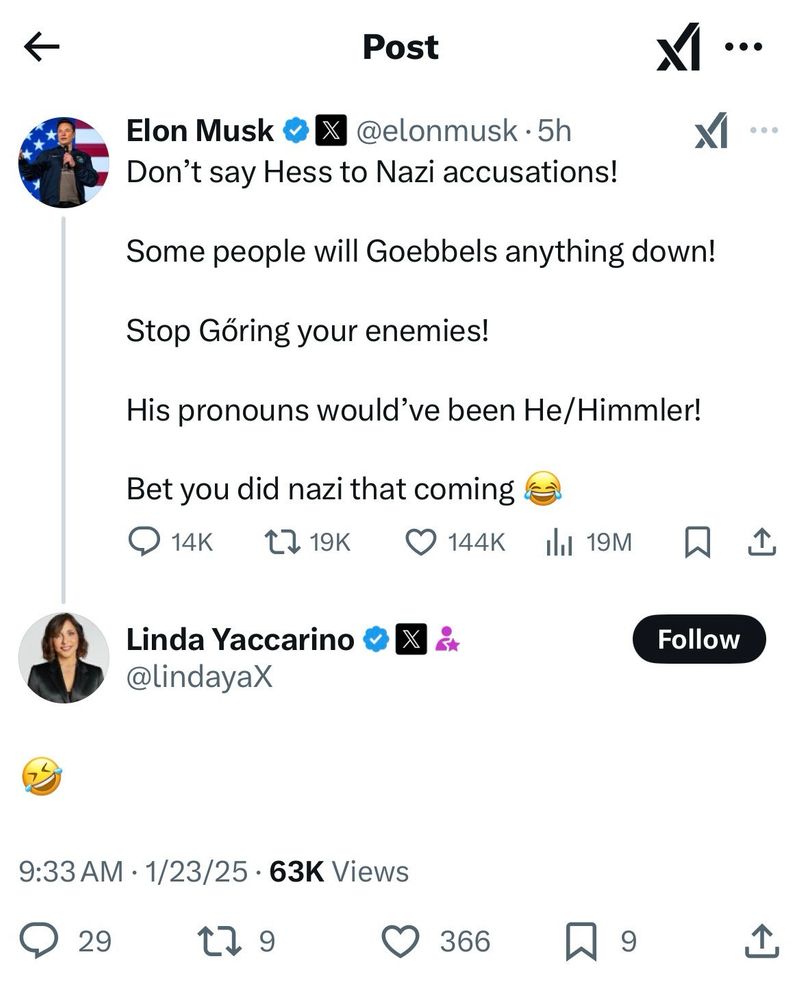Open Linda Yaccarino's profile picture
801x1000 pixels.
click(x=64, y=657)
